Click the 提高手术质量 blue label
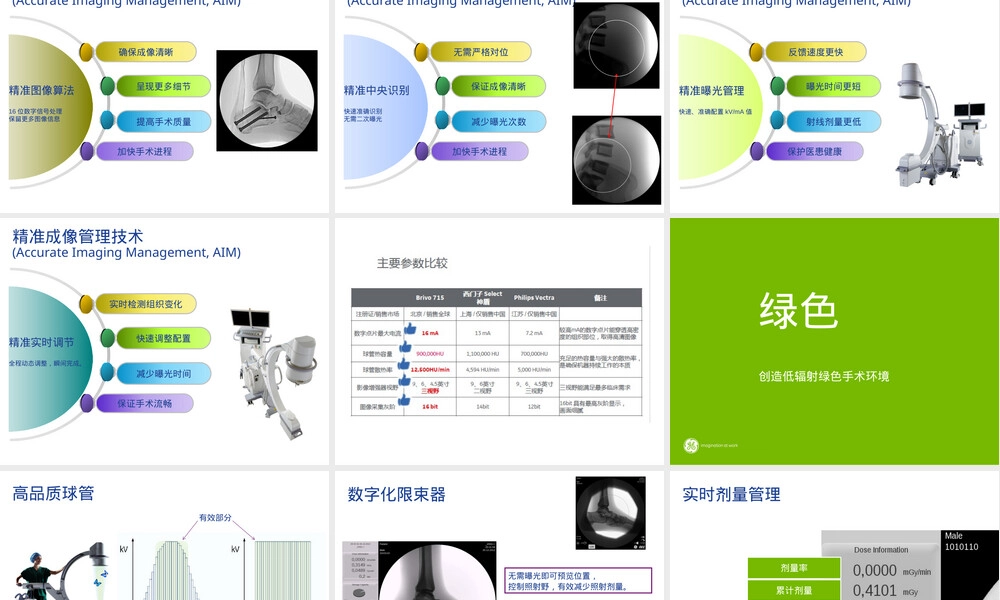1000x600 pixels. point(163,121)
